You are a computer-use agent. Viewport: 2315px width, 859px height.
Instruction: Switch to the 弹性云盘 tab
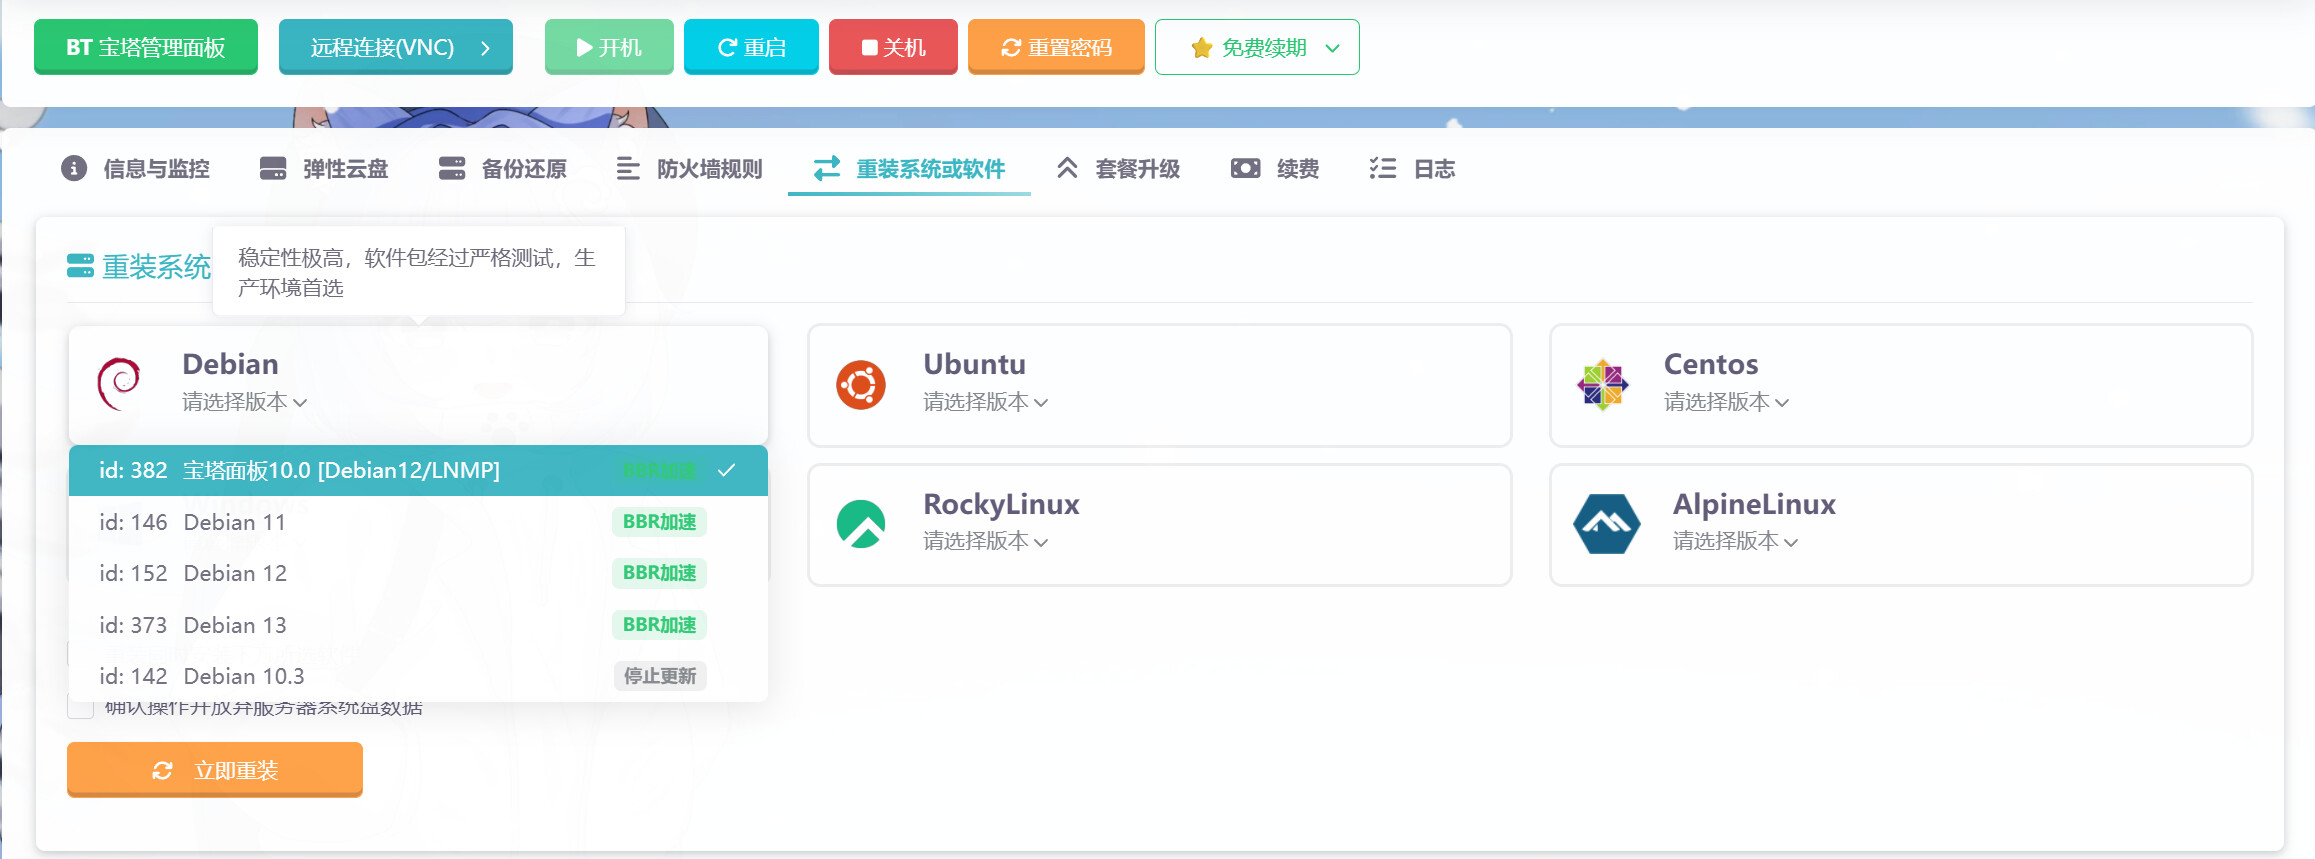point(324,168)
